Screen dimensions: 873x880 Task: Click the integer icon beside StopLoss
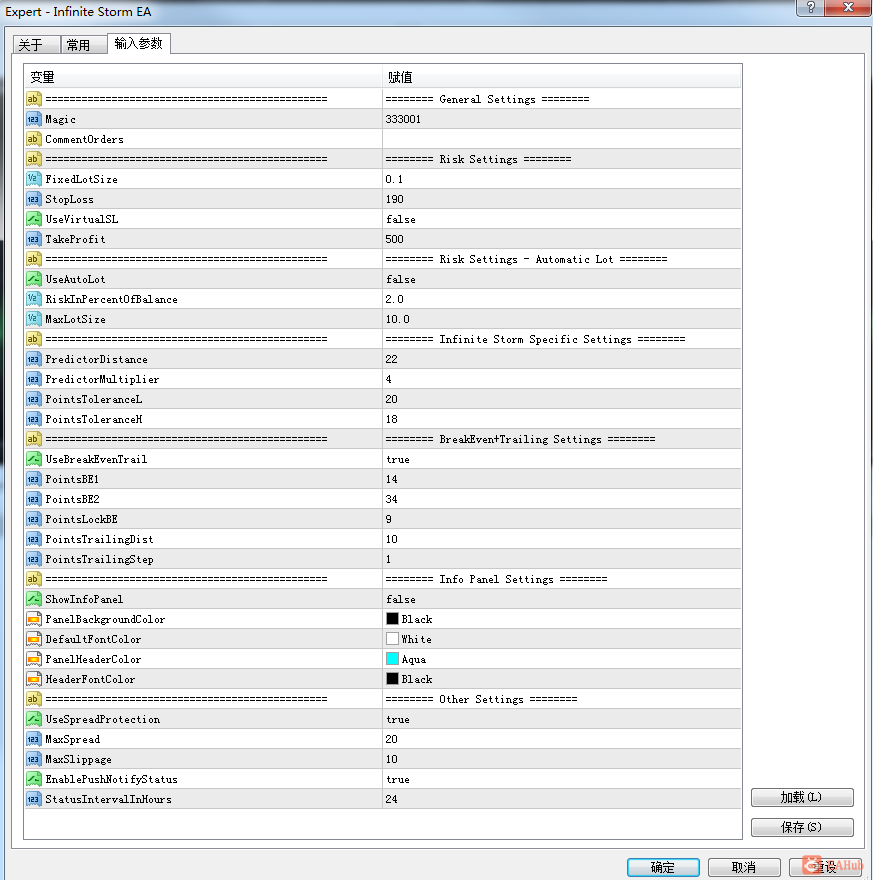click(34, 199)
